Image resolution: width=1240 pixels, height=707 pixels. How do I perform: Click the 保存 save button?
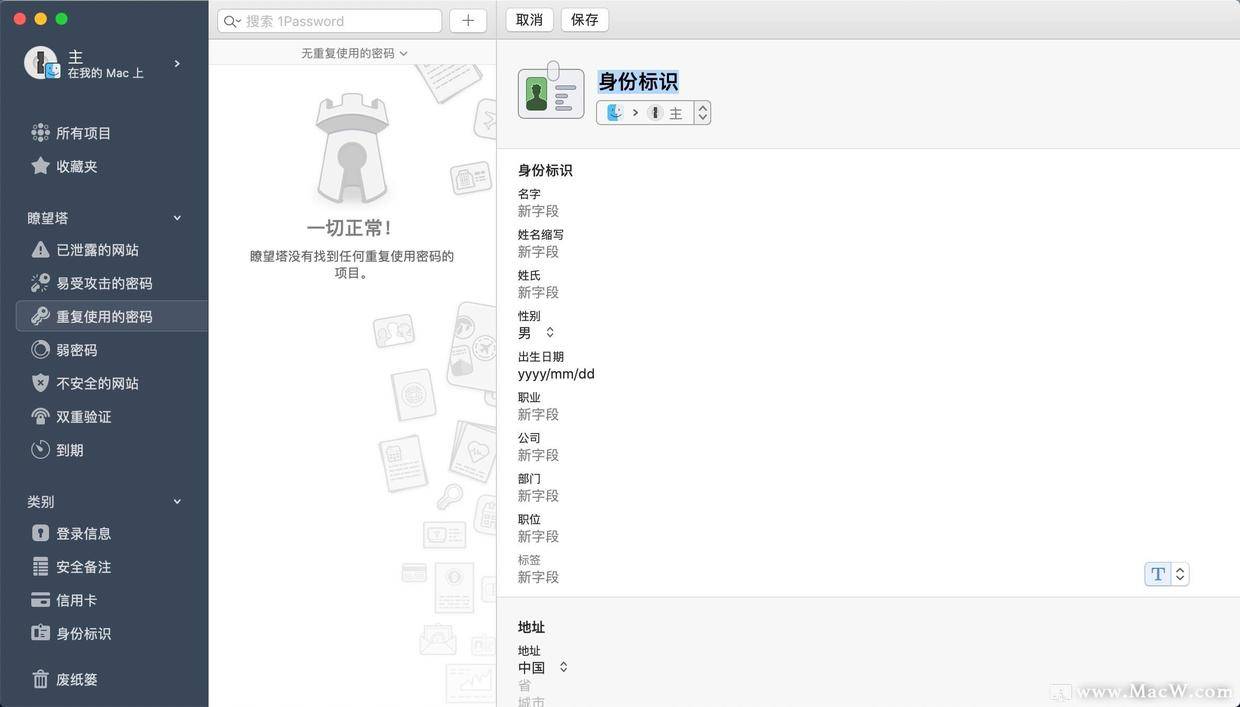point(584,20)
